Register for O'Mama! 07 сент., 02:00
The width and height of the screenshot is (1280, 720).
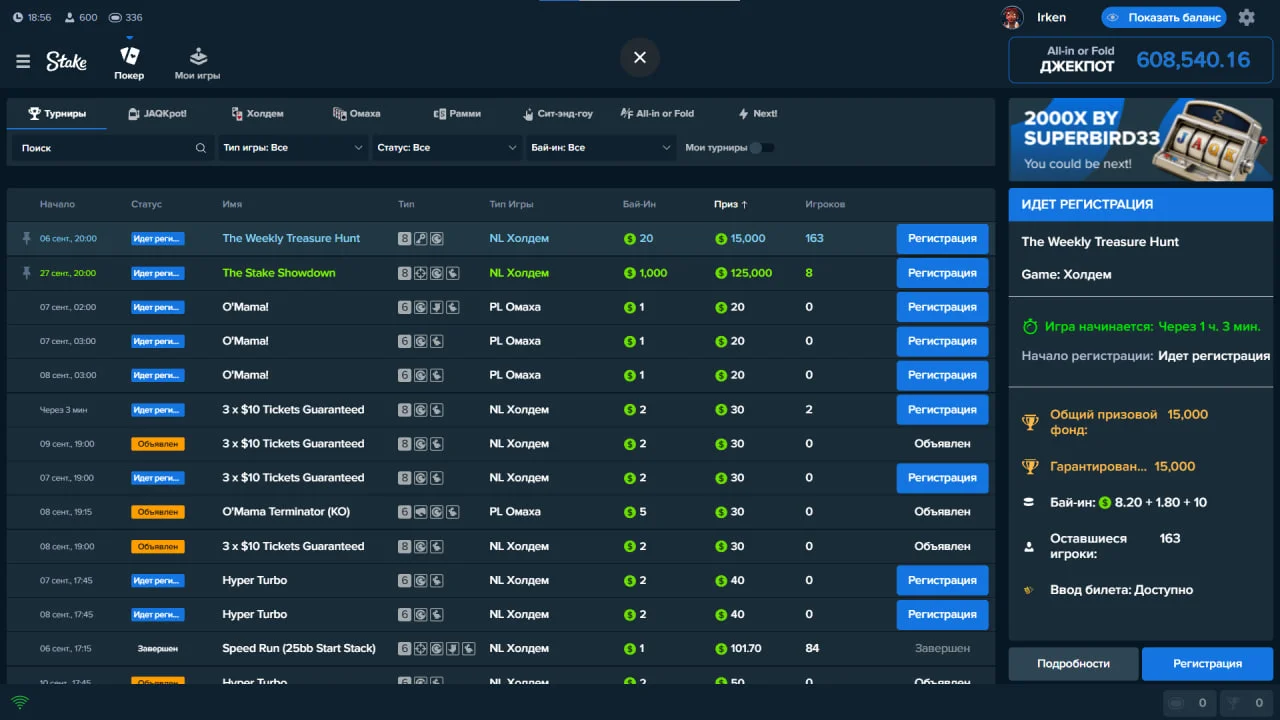(x=942, y=307)
